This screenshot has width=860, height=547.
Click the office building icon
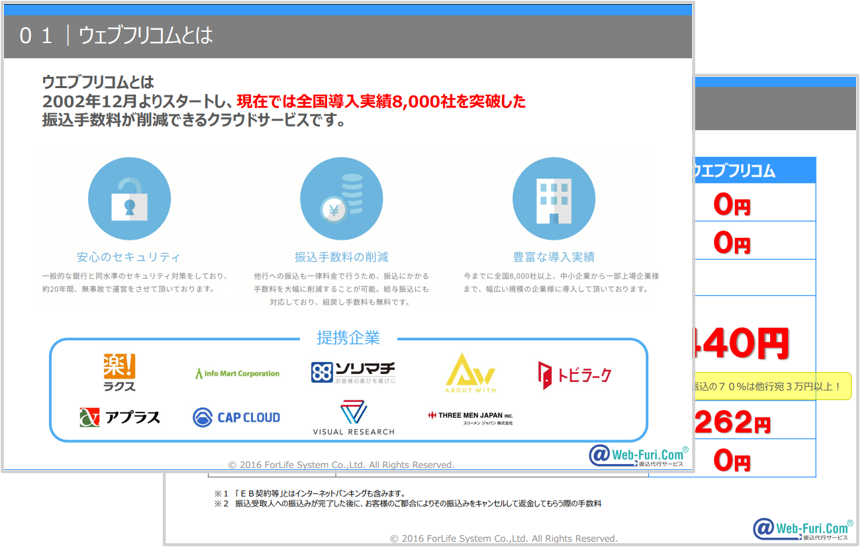tap(553, 199)
